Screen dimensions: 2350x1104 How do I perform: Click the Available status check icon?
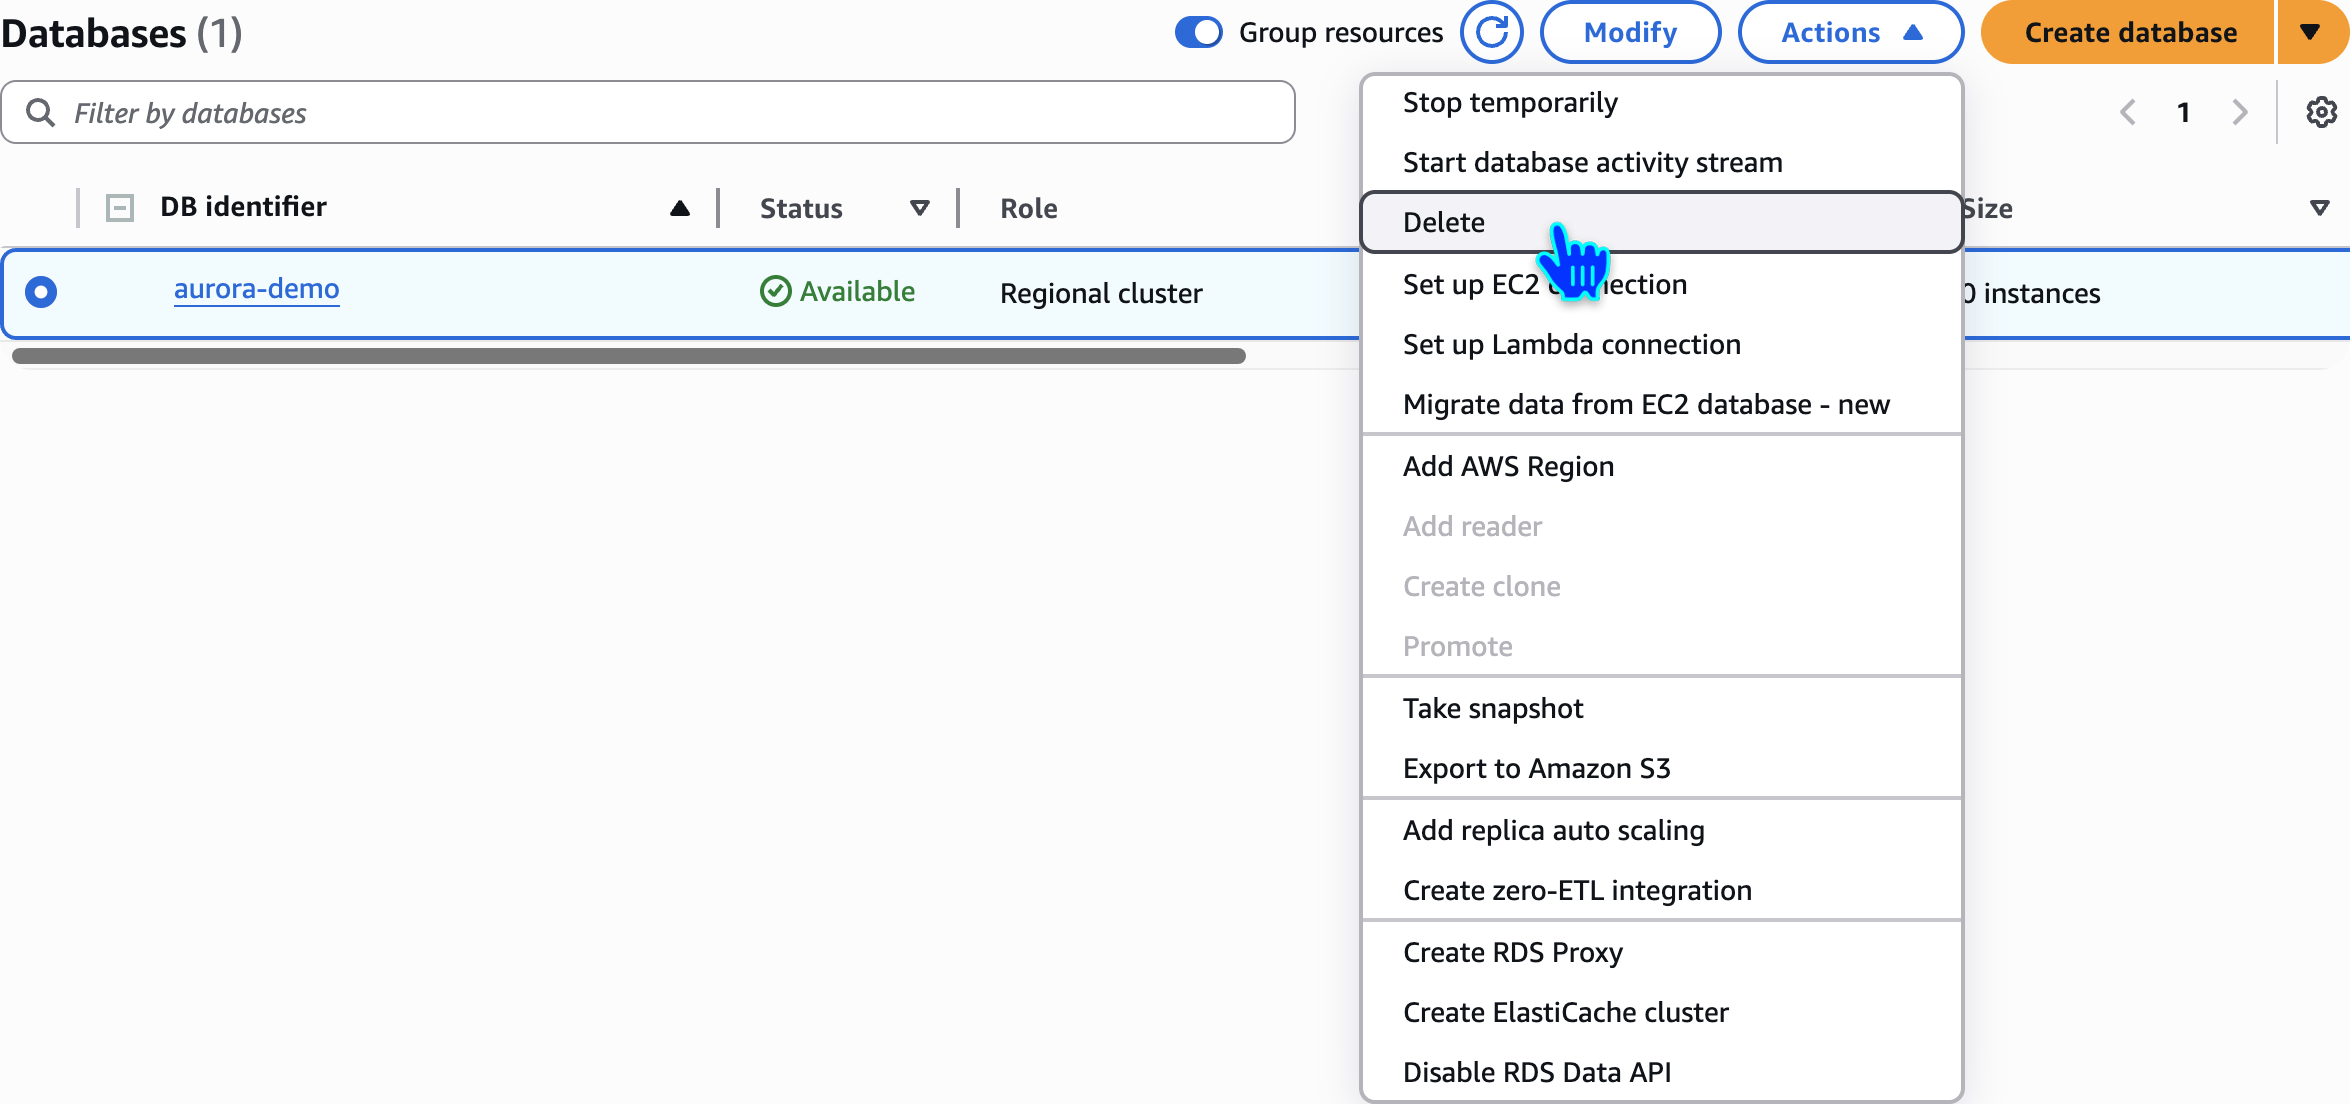[775, 291]
